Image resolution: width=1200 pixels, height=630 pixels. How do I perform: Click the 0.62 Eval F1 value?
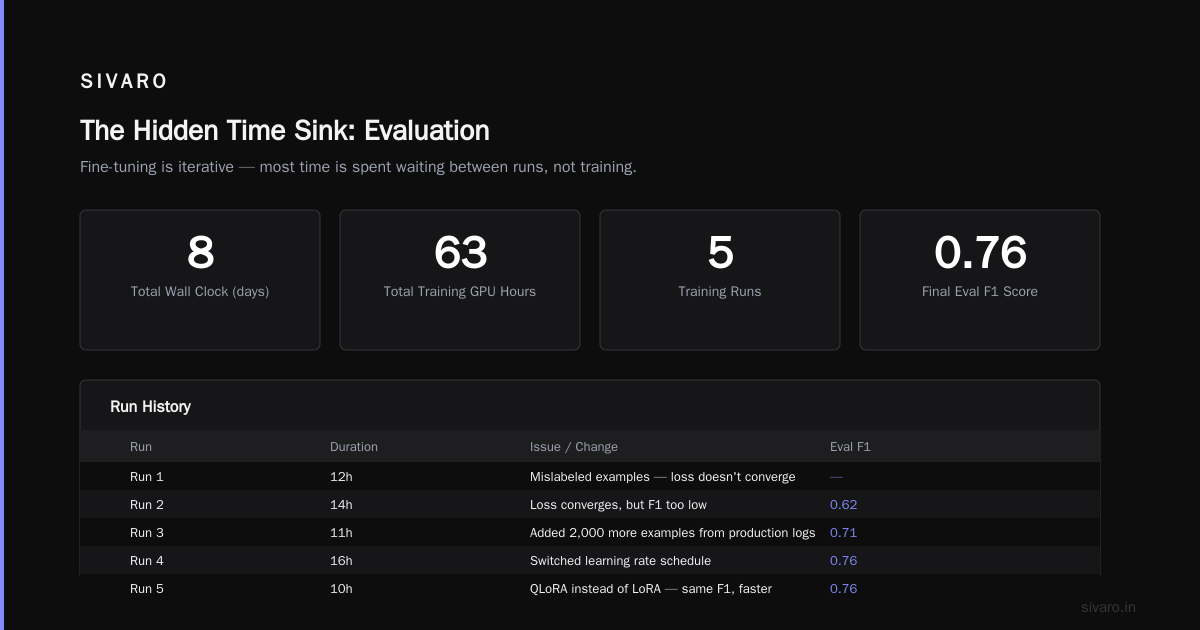(x=843, y=505)
